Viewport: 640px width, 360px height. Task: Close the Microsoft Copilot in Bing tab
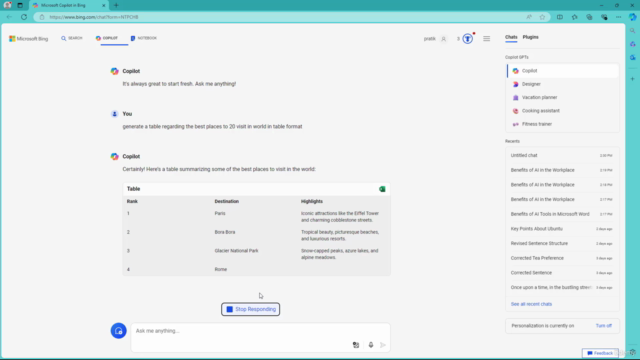pos(103,5)
